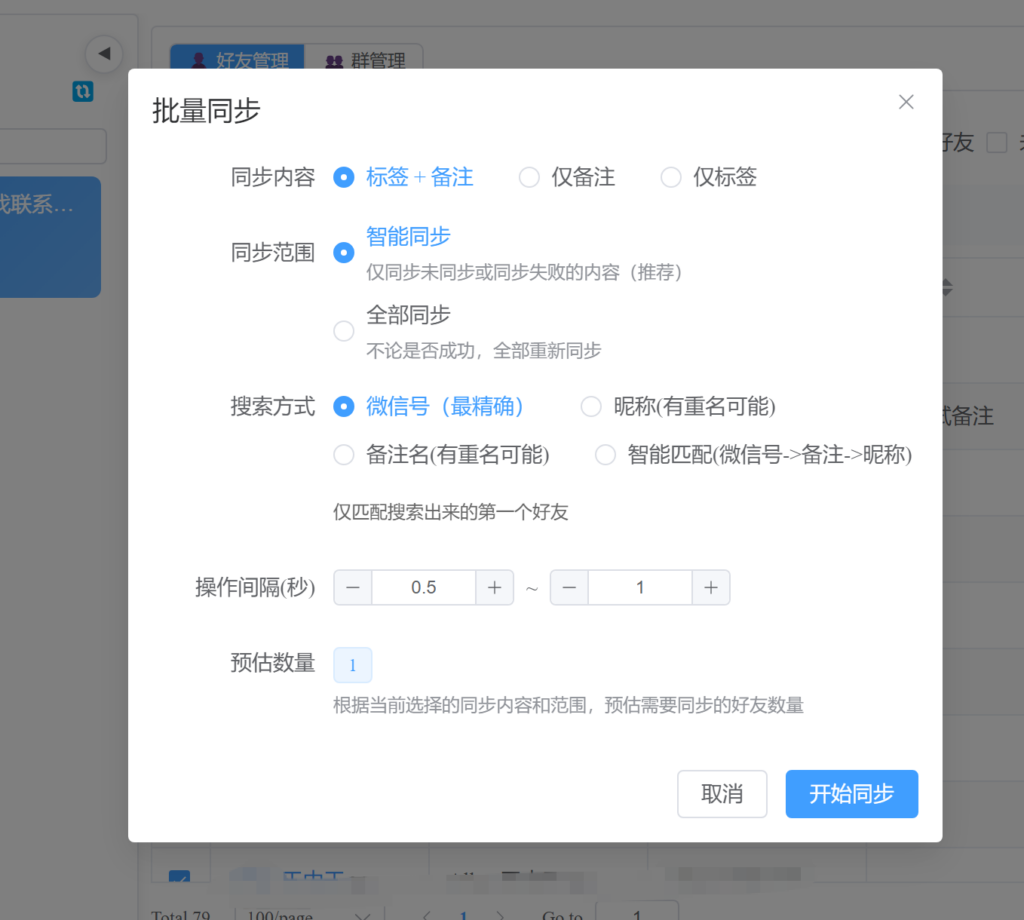Select 昵称(有重名可能) search method
This screenshot has height=920, width=1024.
tap(591, 407)
